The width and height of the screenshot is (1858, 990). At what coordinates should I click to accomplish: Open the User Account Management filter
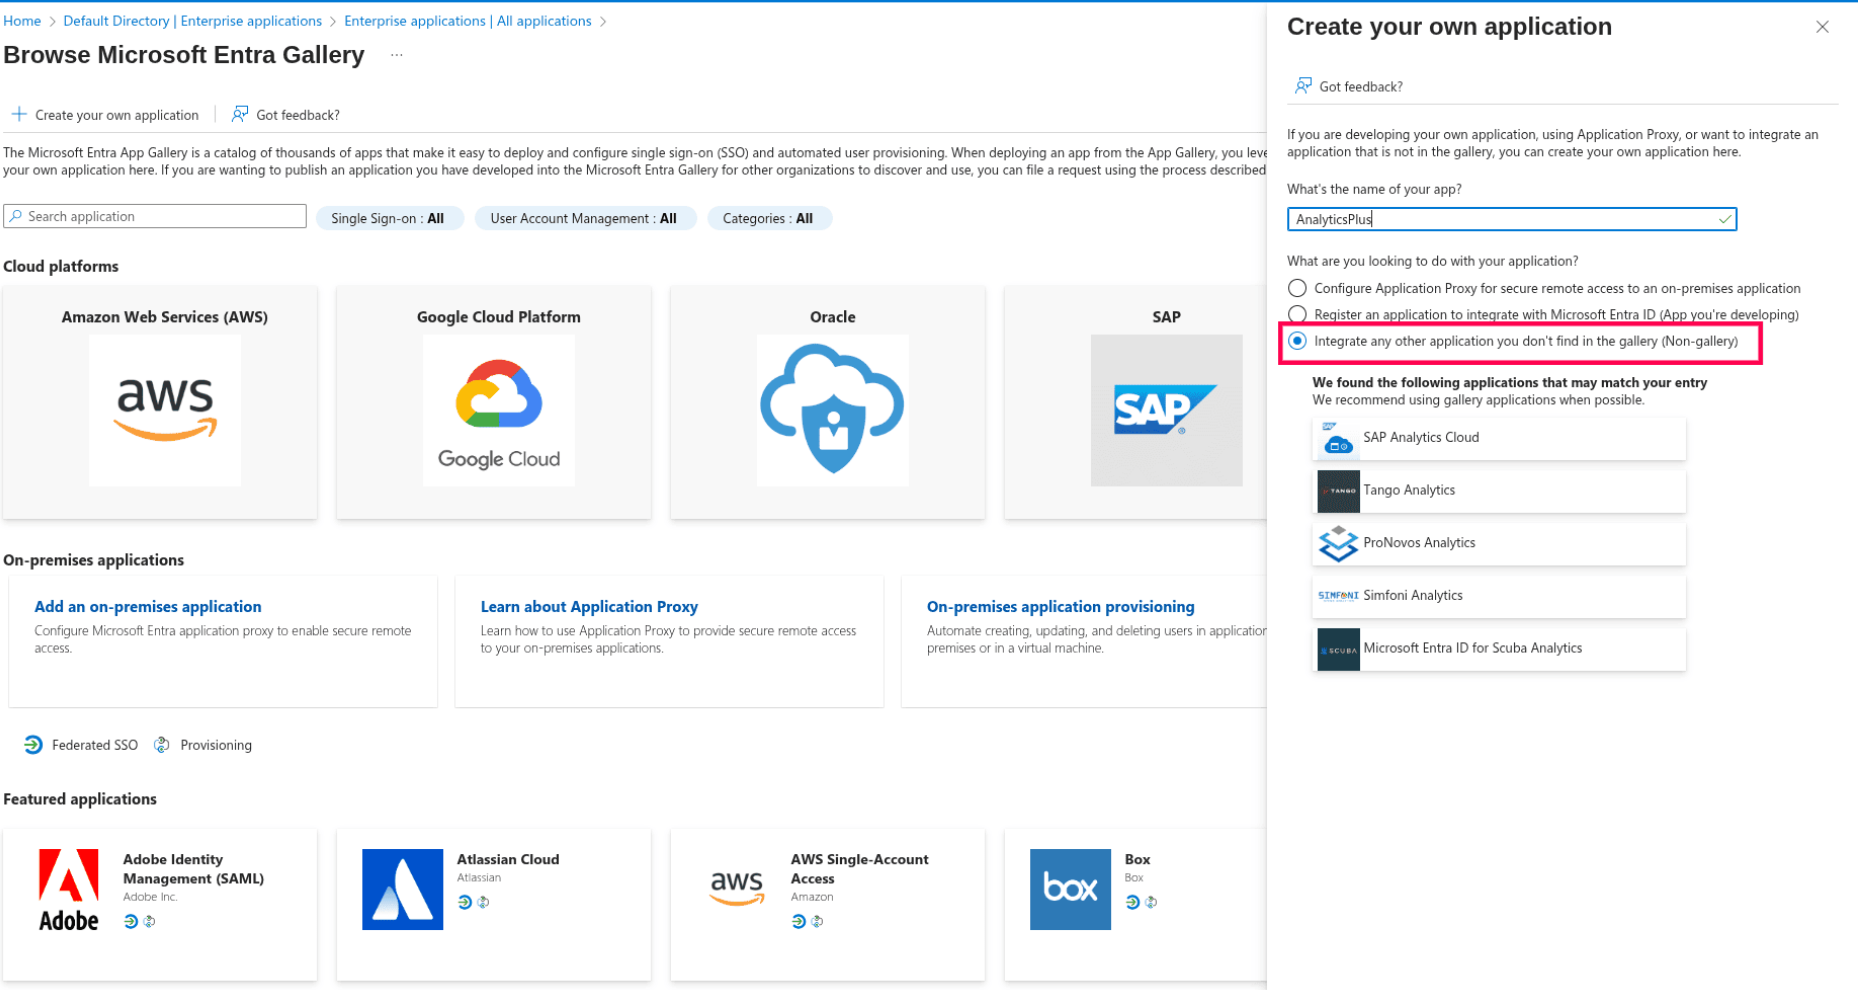pyautogui.click(x=584, y=218)
